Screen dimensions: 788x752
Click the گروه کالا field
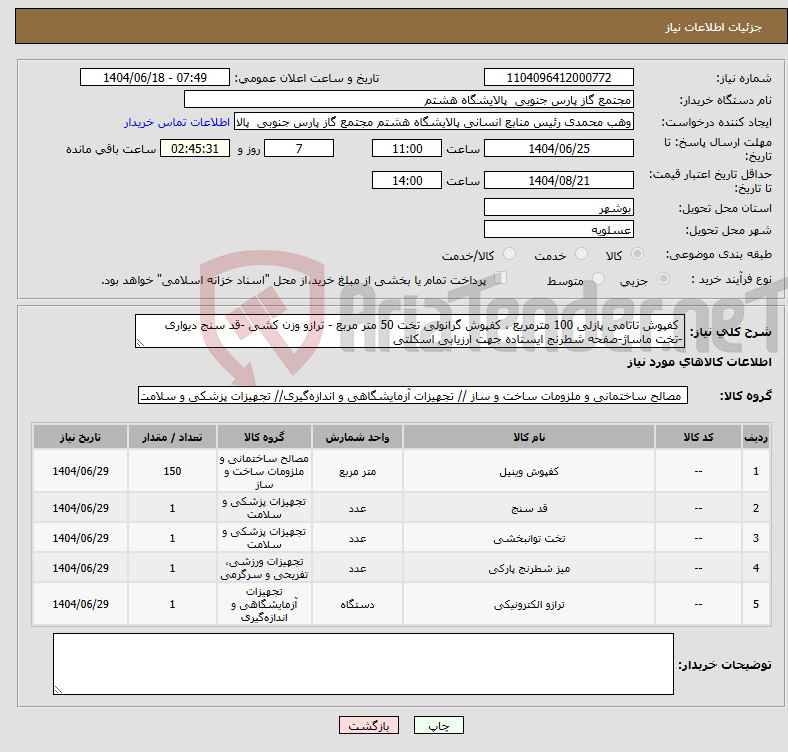tap(413, 395)
